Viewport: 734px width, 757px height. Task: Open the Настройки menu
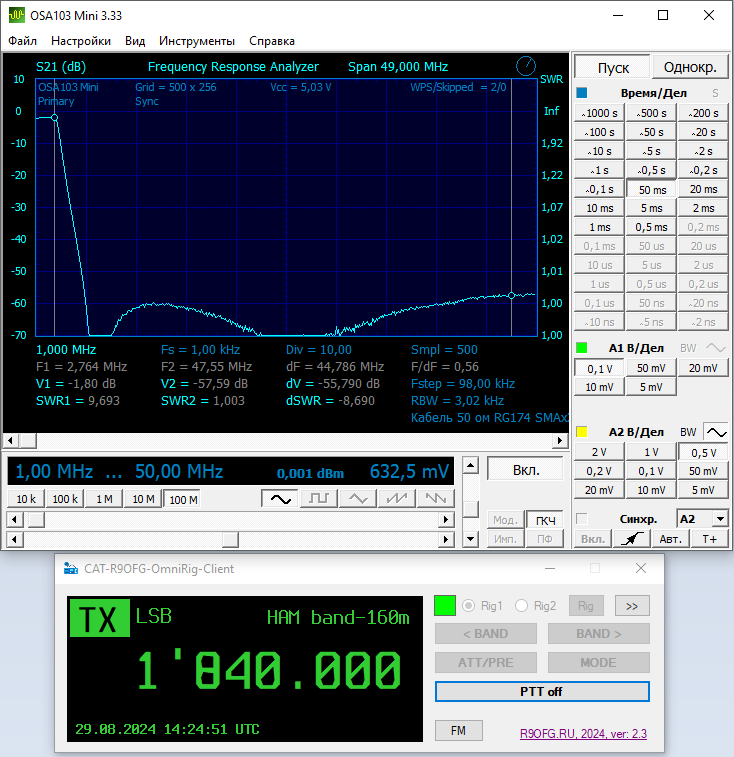pyautogui.click(x=81, y=41)
